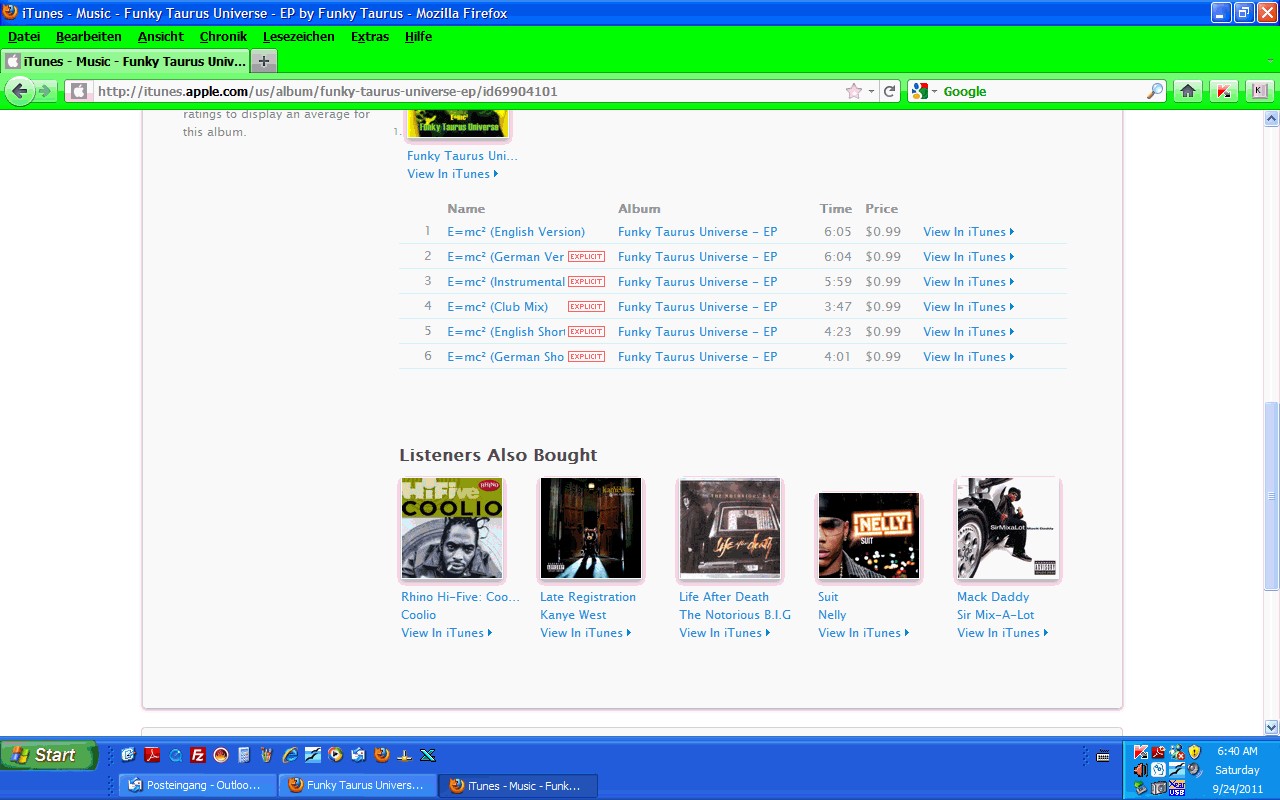Launch Internet Explorer from the quick launch bar

point(290,755)
